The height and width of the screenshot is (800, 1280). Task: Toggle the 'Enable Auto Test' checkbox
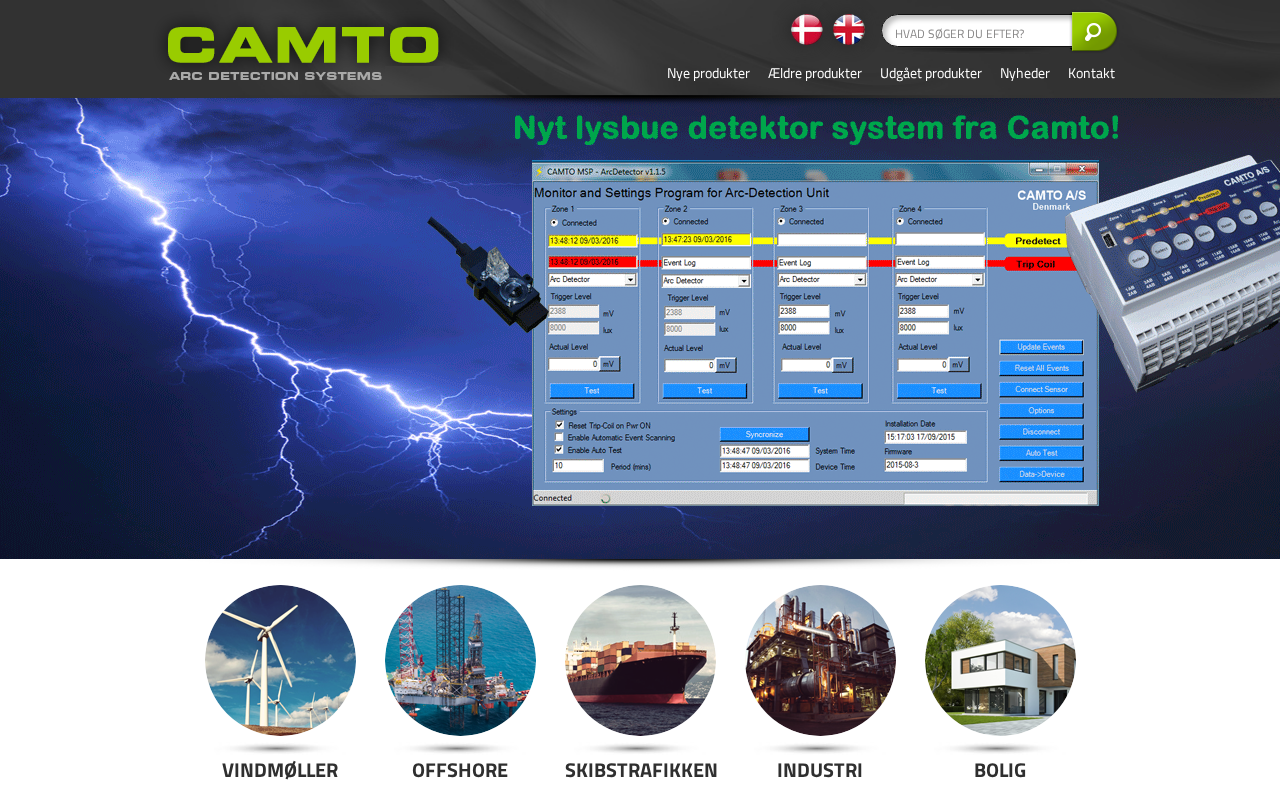[x=560, y=450]
